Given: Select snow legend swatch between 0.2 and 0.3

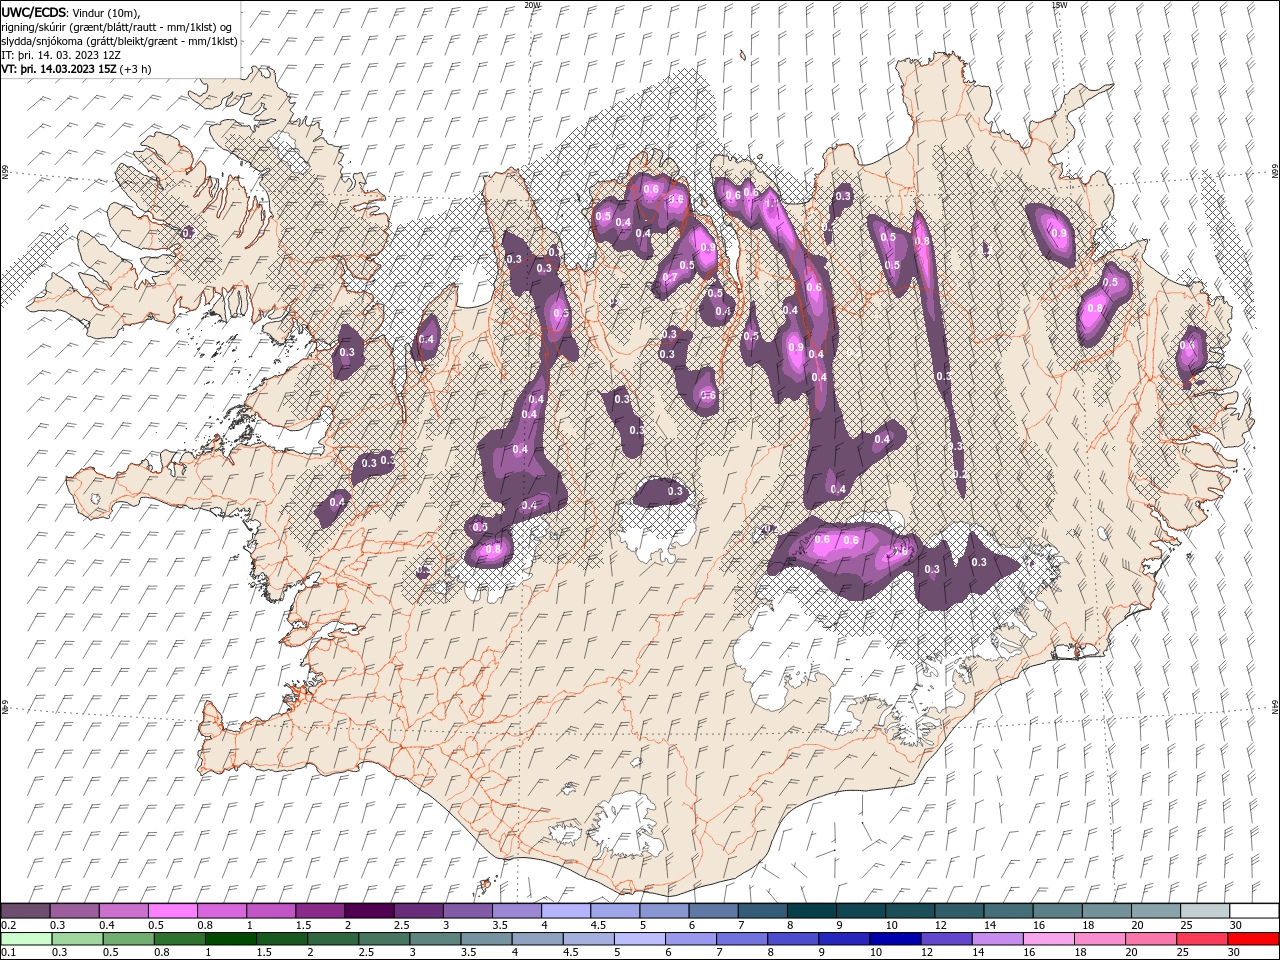Looking at the screenshot, I should pyautogui.click(x=25, y=911).
